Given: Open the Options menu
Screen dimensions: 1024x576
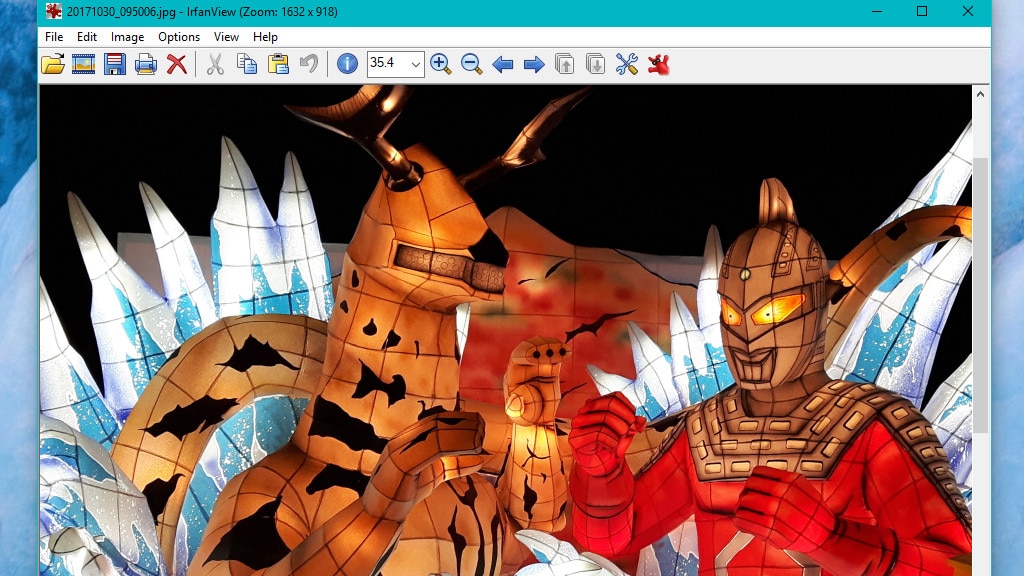Looking at the screenshot, I should (x=179, y=37).
